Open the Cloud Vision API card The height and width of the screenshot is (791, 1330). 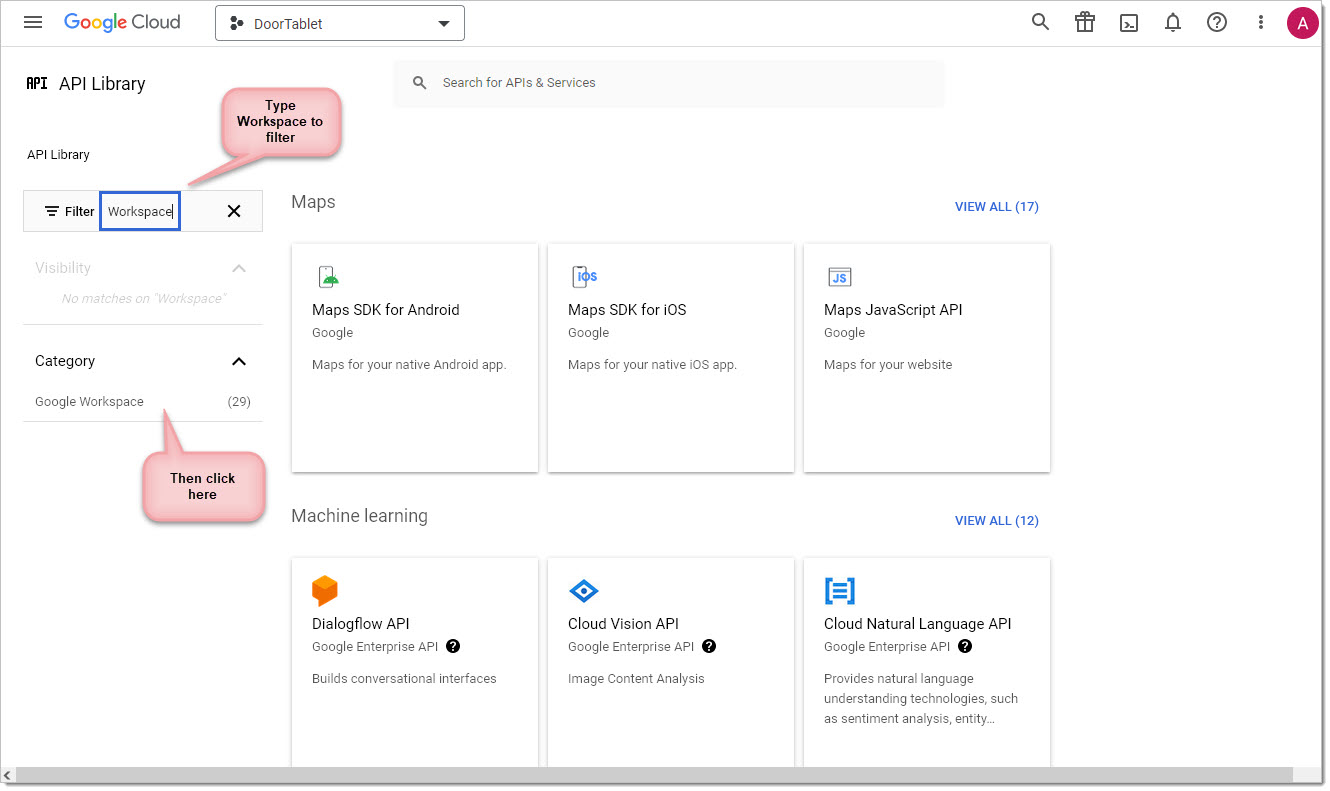tap(670, 660)
